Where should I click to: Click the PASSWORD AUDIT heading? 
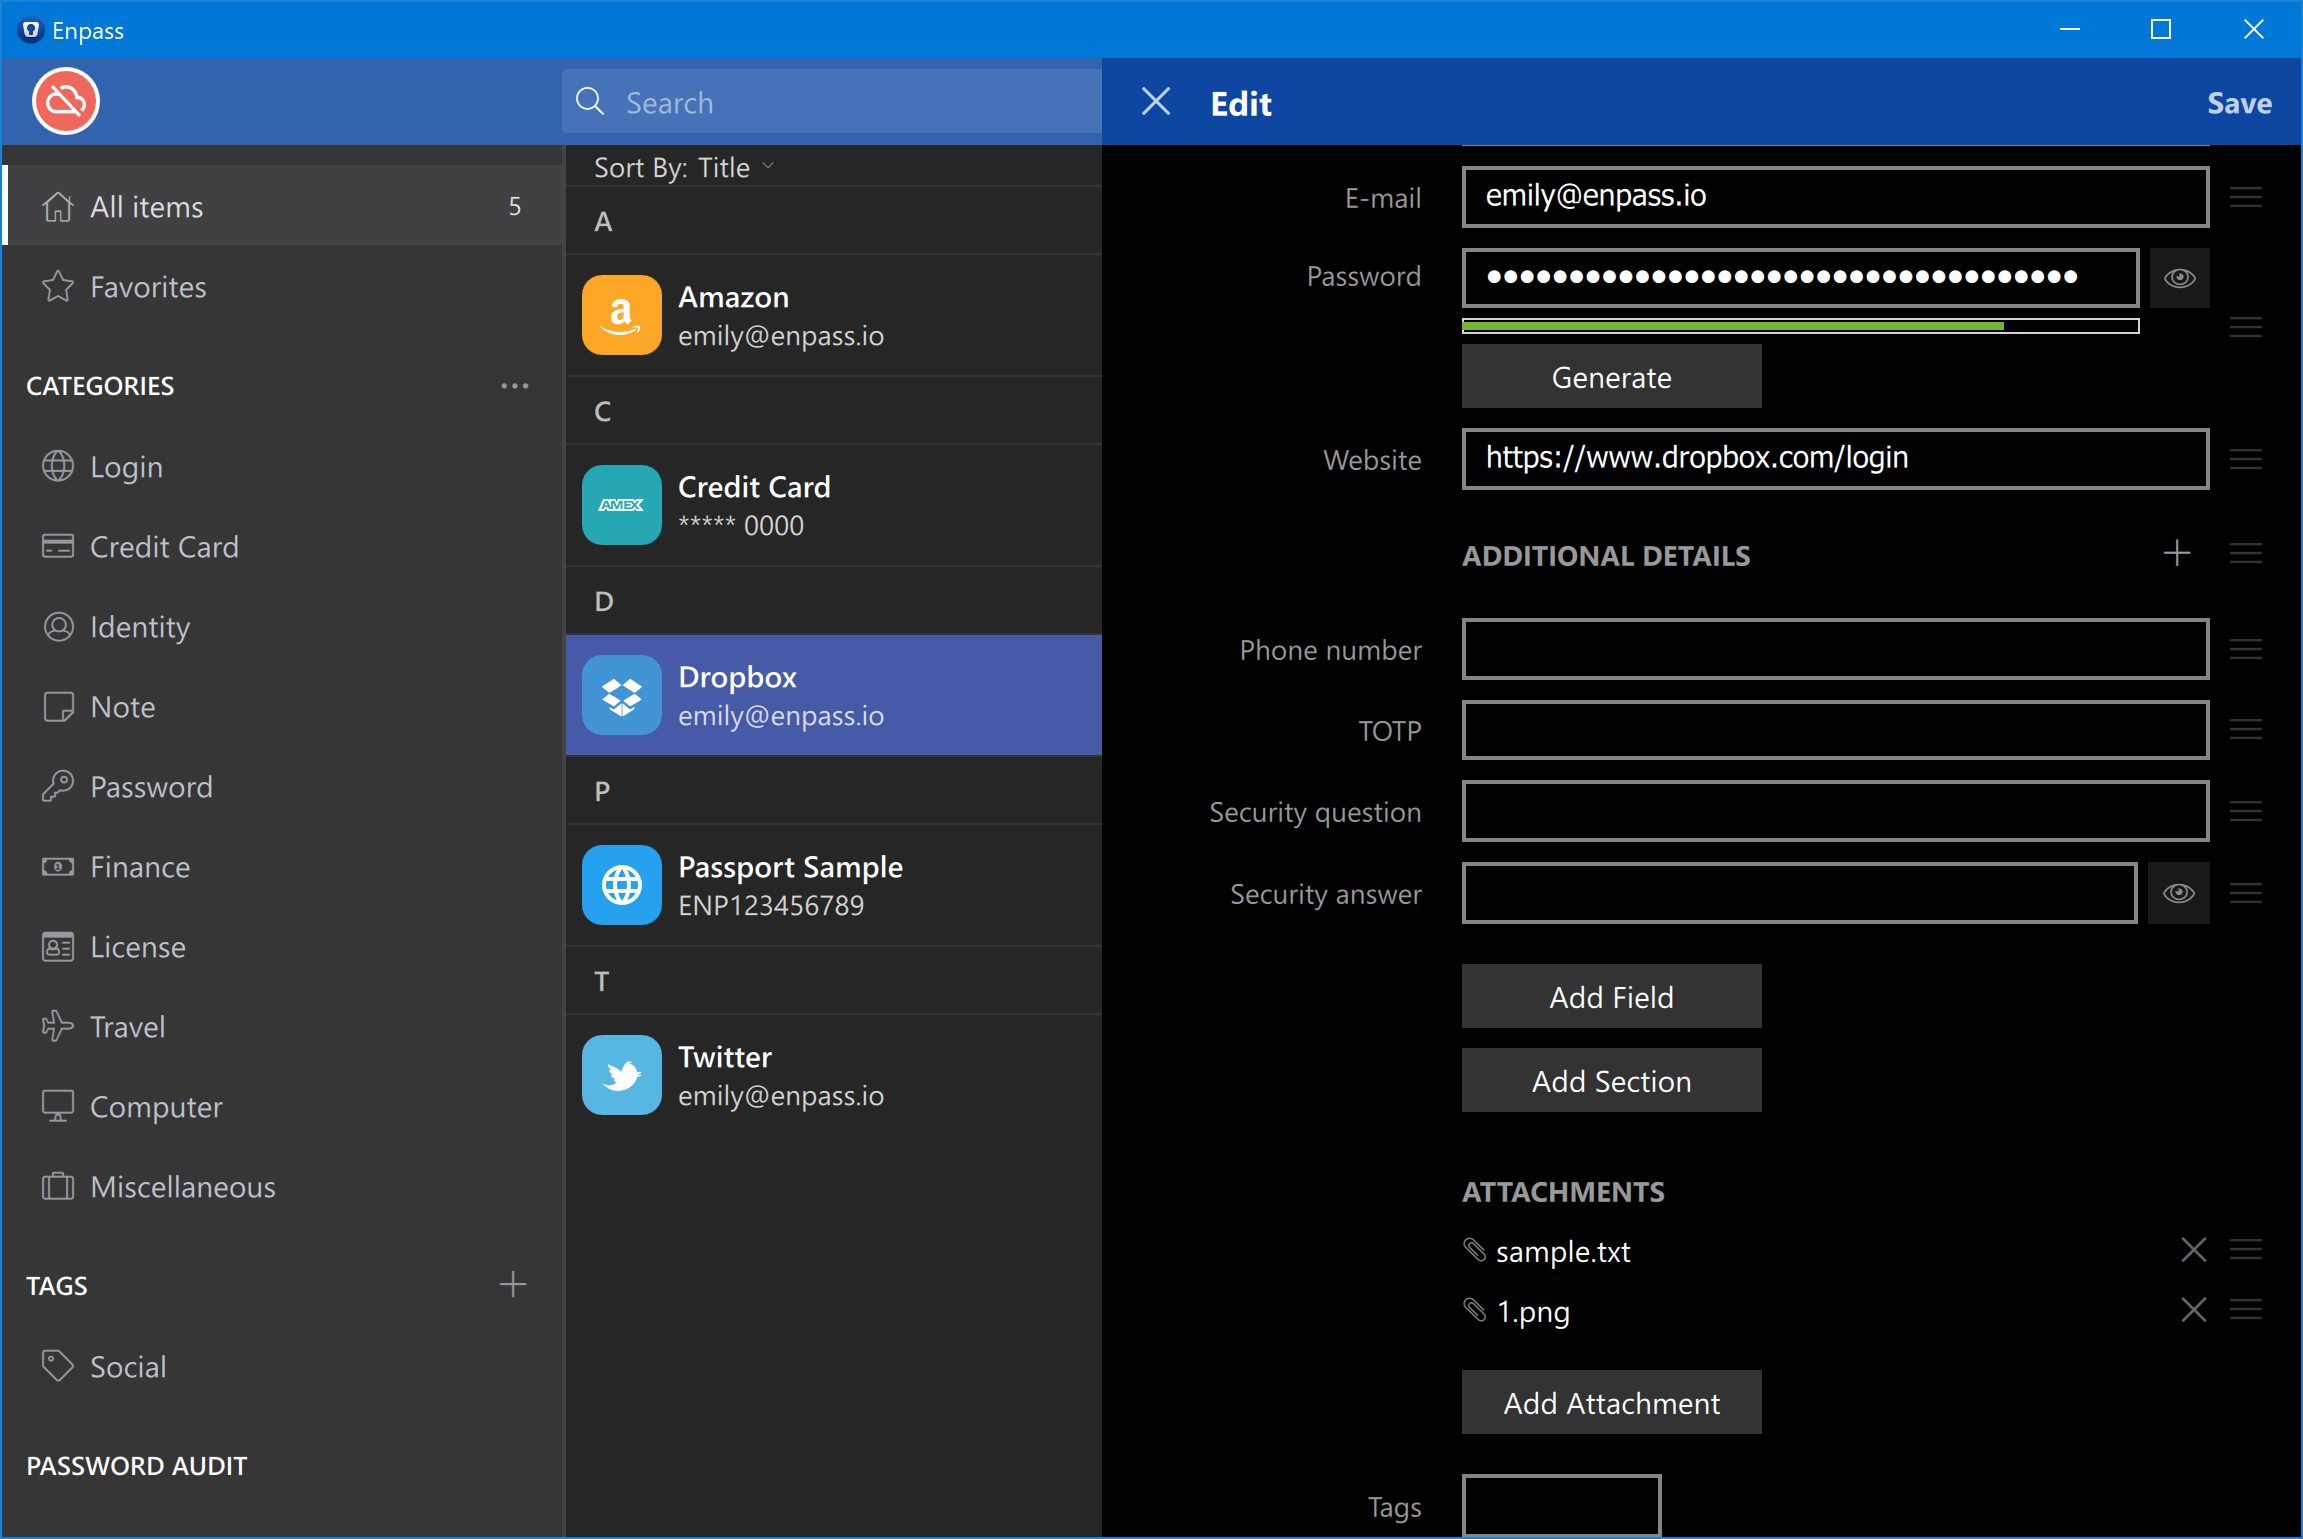click(136, 1465)
